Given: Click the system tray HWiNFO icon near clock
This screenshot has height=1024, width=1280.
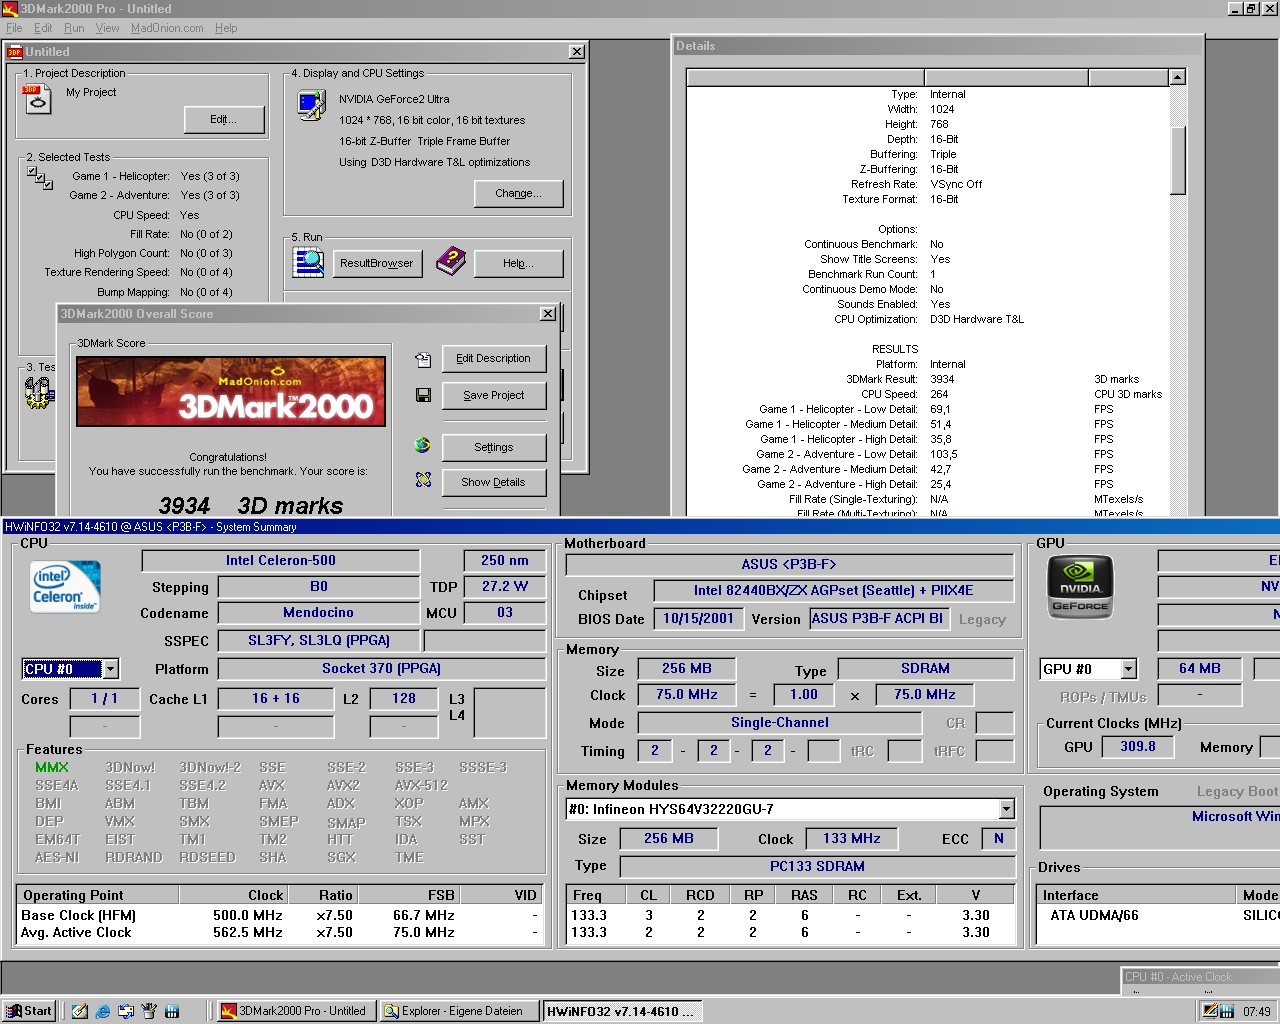Looking at the screenshot, I should click(1227, 1011).
